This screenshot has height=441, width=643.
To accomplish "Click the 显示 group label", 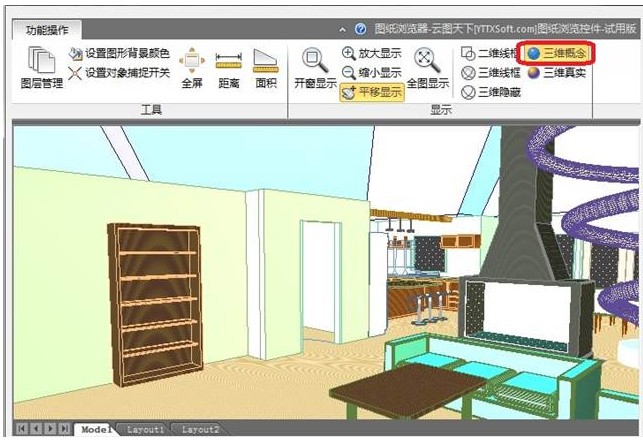I will click(440, 110).
